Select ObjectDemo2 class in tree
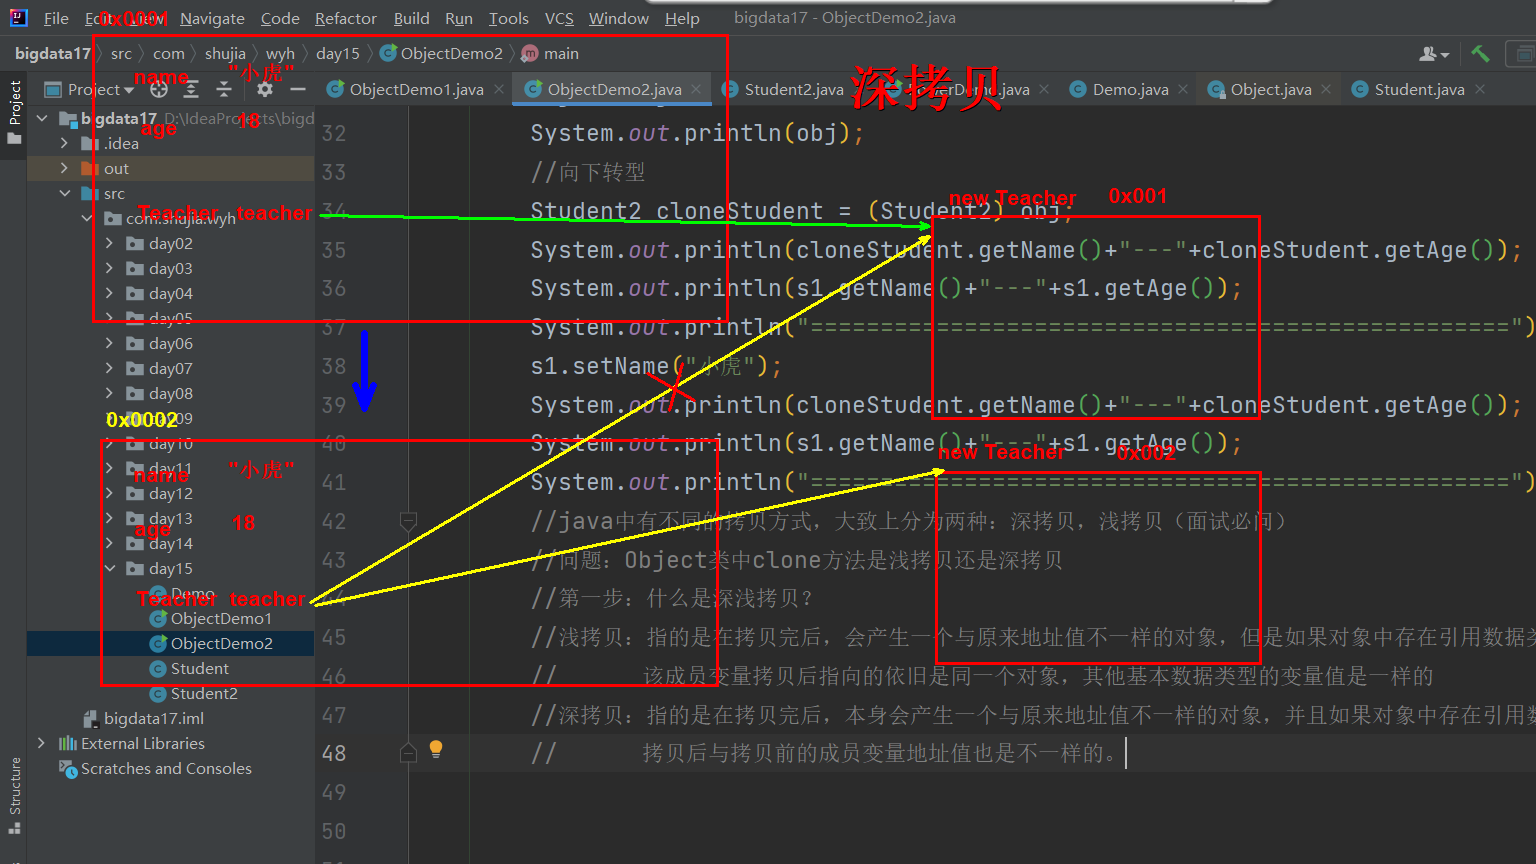 point(221,643)
